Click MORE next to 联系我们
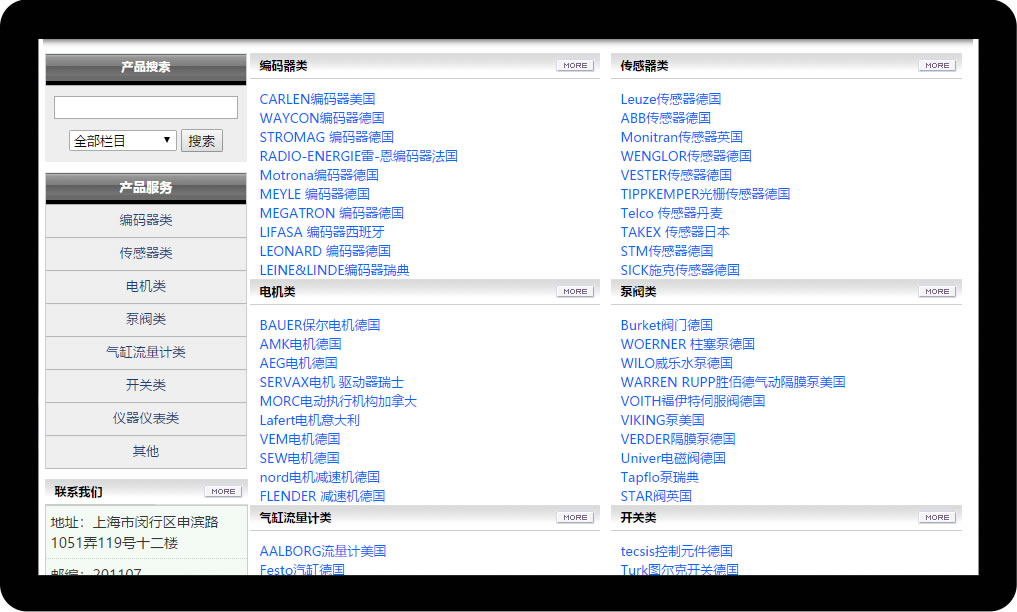Viewport: 1017px width, 612px height. coord(223,491)
